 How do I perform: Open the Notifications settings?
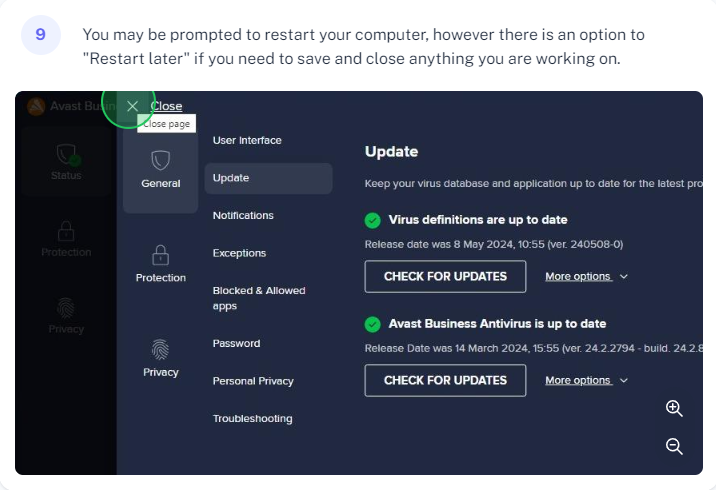click(243, 216)
